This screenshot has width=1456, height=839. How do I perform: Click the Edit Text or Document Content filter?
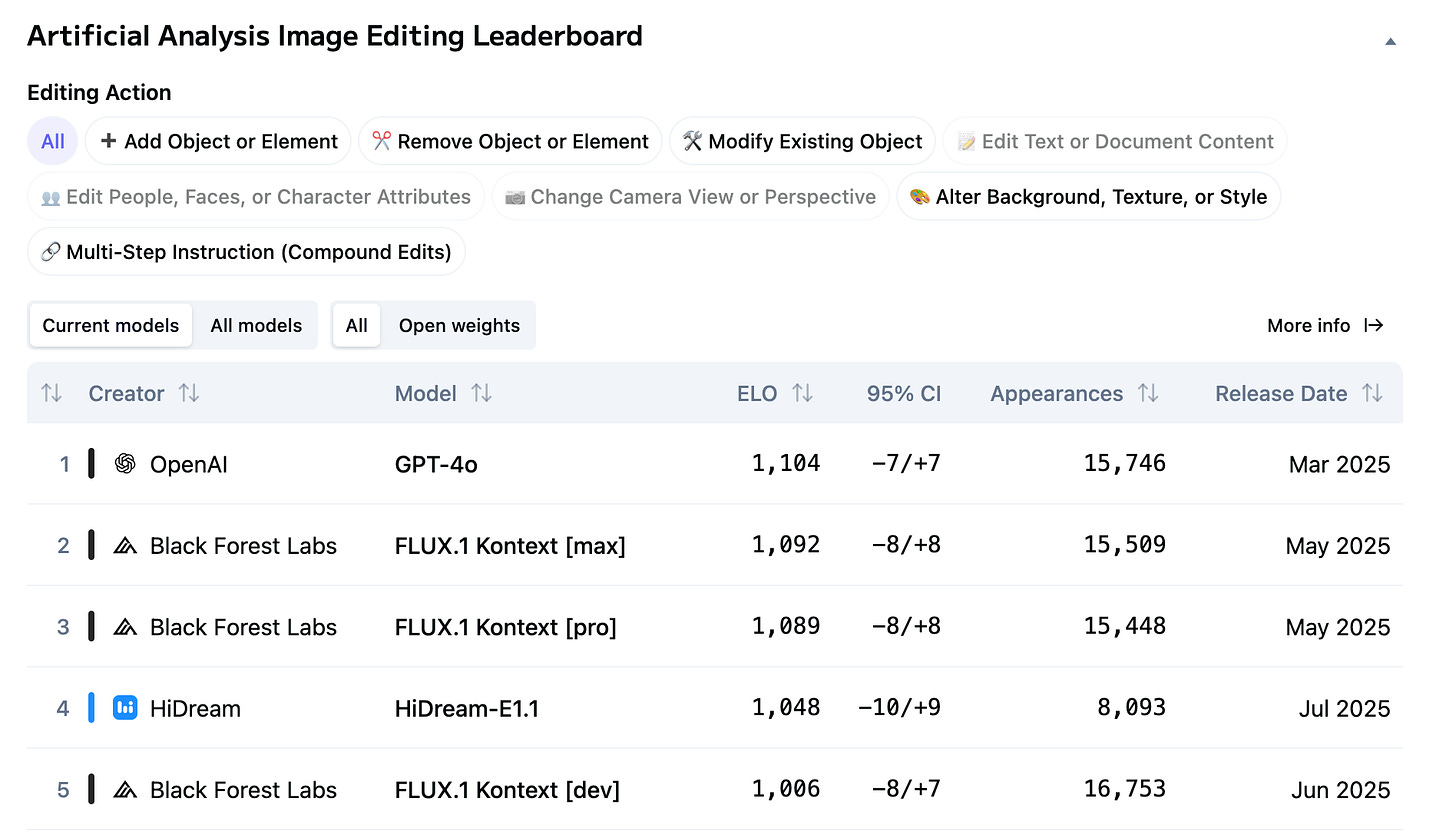[1114, 141]
